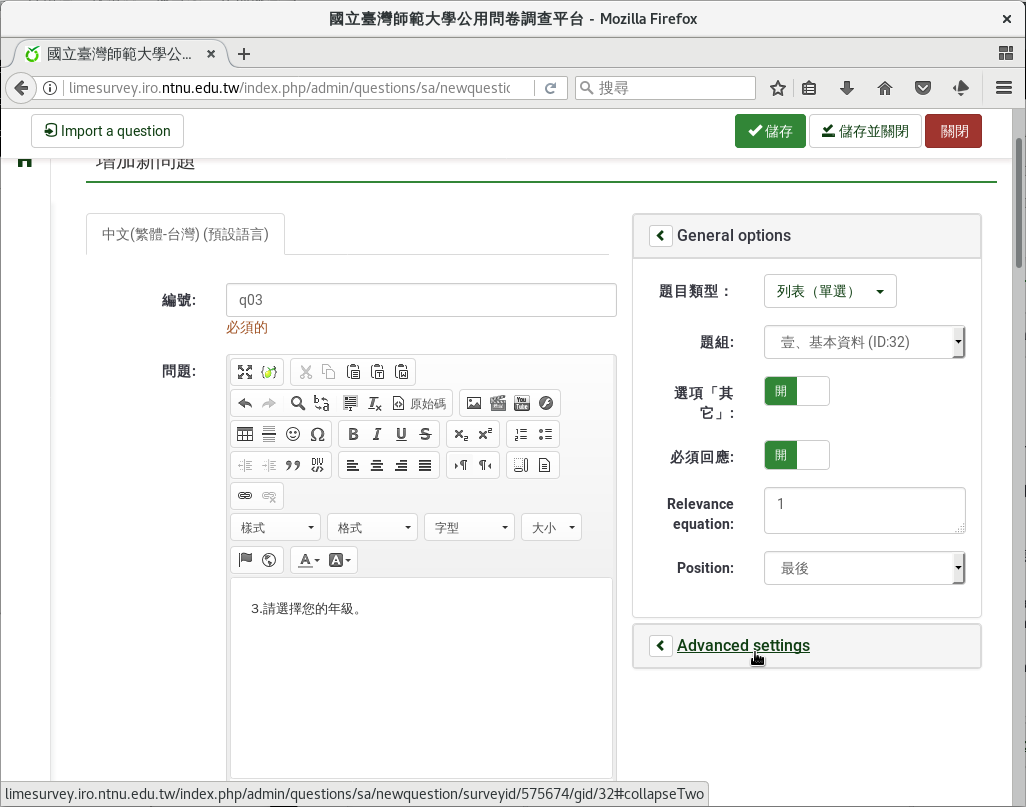
Task: Open the Firefox hamburger menu
Action: pyautogui.click(x=1004, y=88)
